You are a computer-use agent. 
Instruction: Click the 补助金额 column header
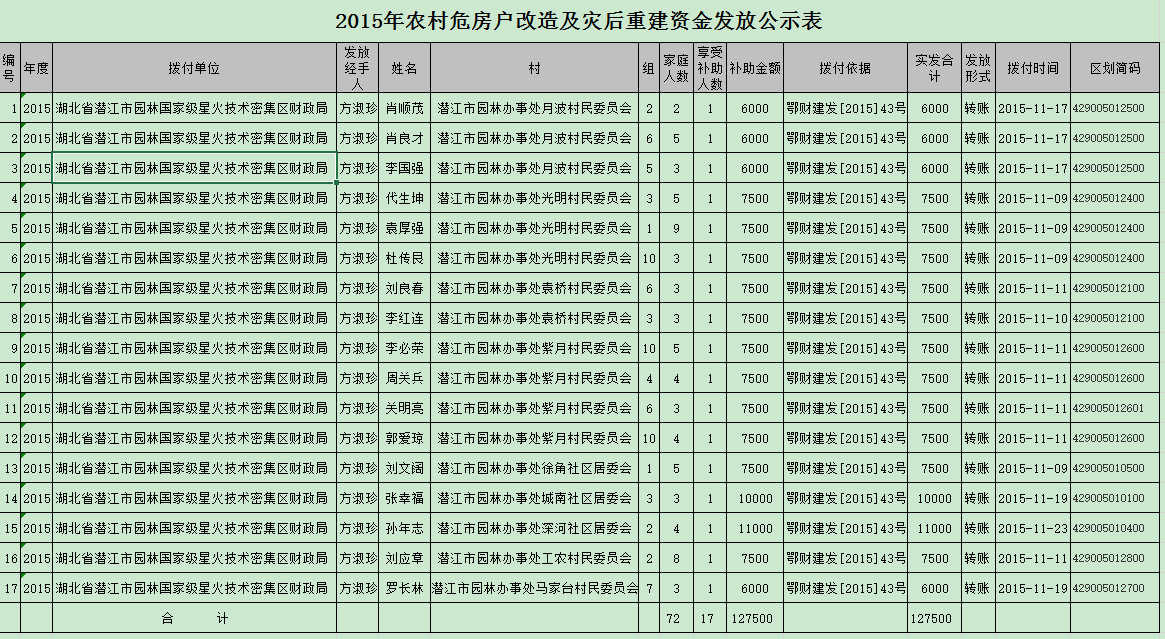(754, 68)
